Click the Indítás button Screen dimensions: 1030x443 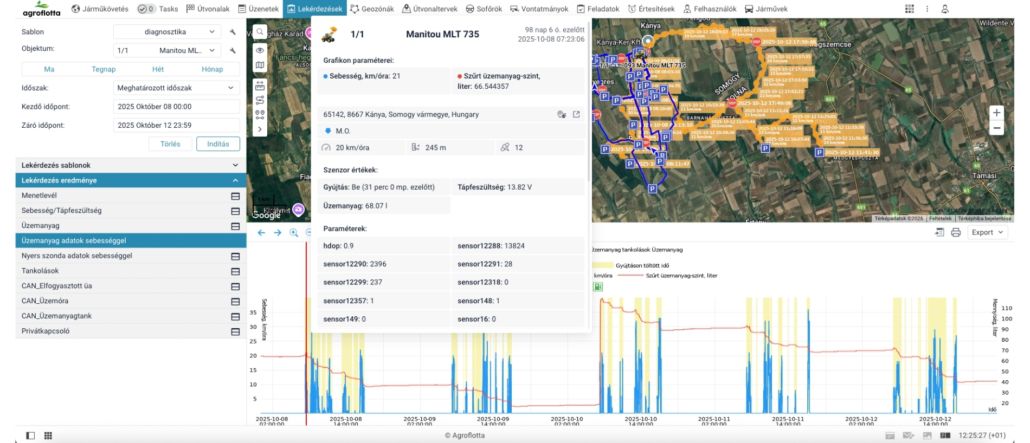(x=217, y=144)
